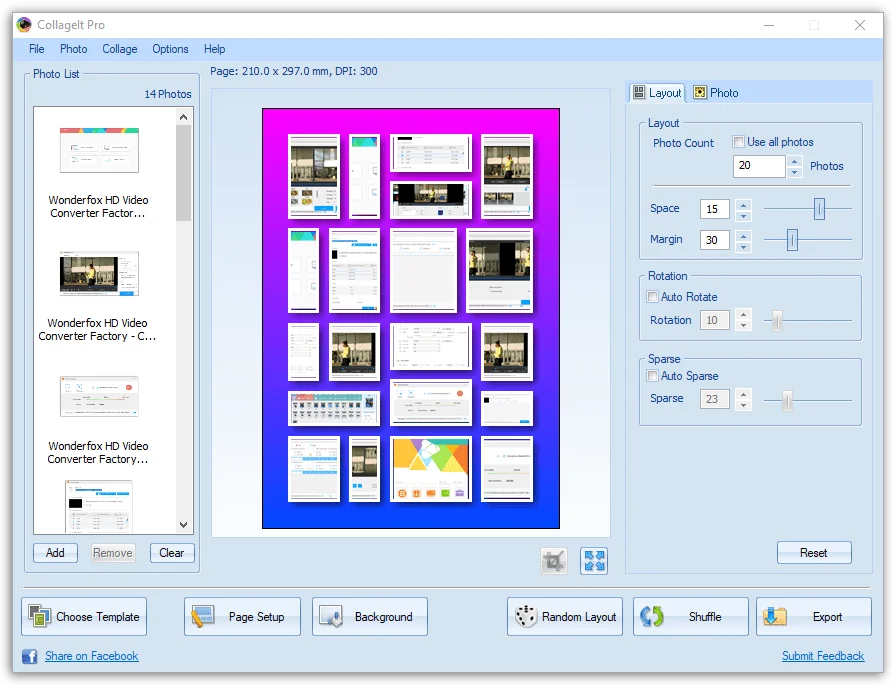The width and height of the screenshot is (896, 685).
Task: Click the page size and DPI text
Action: tap(294, 71)
